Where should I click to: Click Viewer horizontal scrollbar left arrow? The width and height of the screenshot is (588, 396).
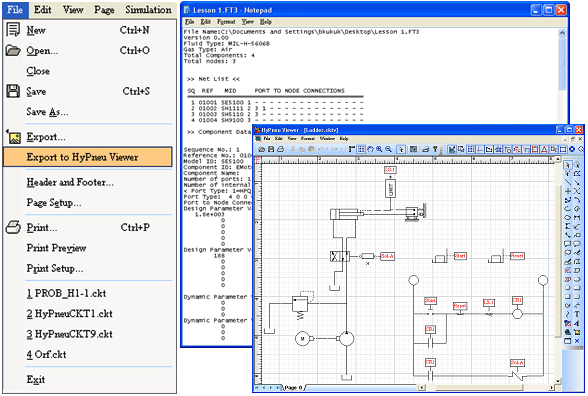coord(422,387)
